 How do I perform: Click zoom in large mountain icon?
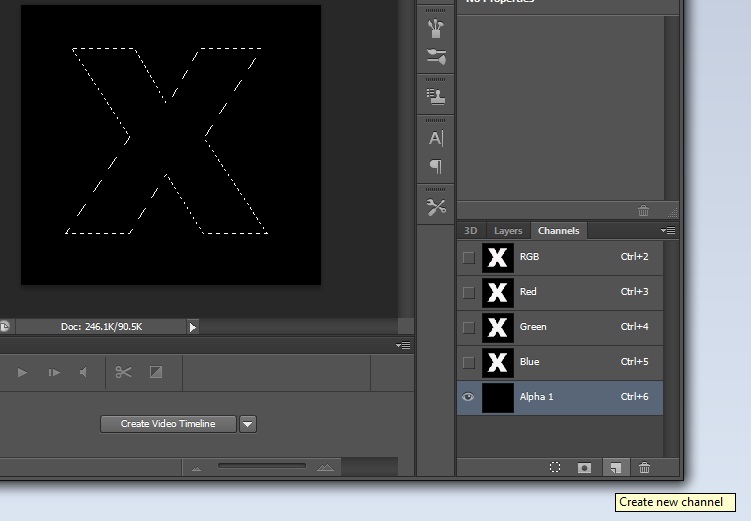(325, 467)
